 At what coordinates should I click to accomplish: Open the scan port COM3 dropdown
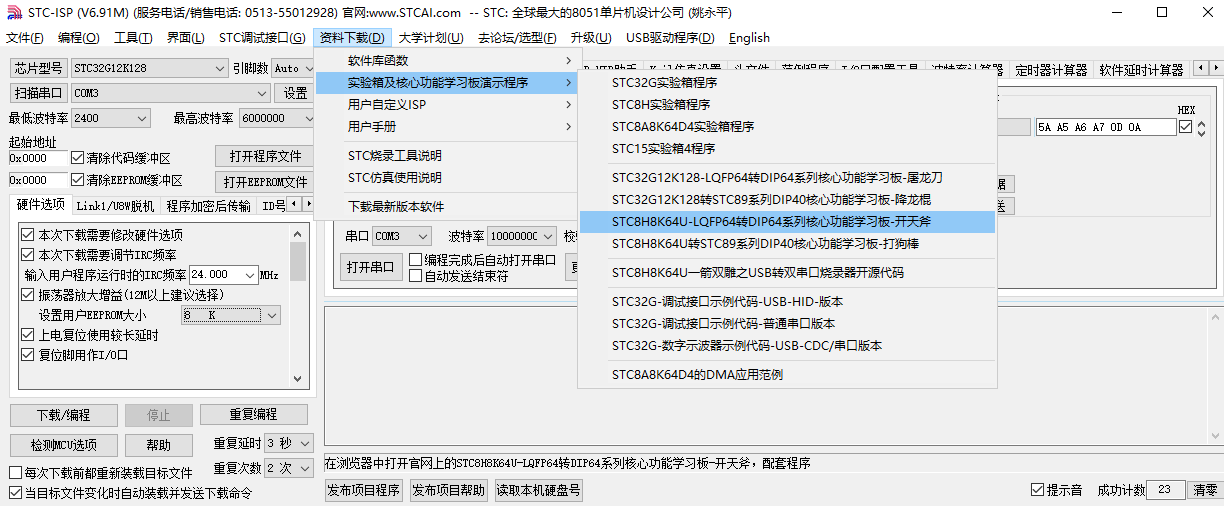coord(170,93)
